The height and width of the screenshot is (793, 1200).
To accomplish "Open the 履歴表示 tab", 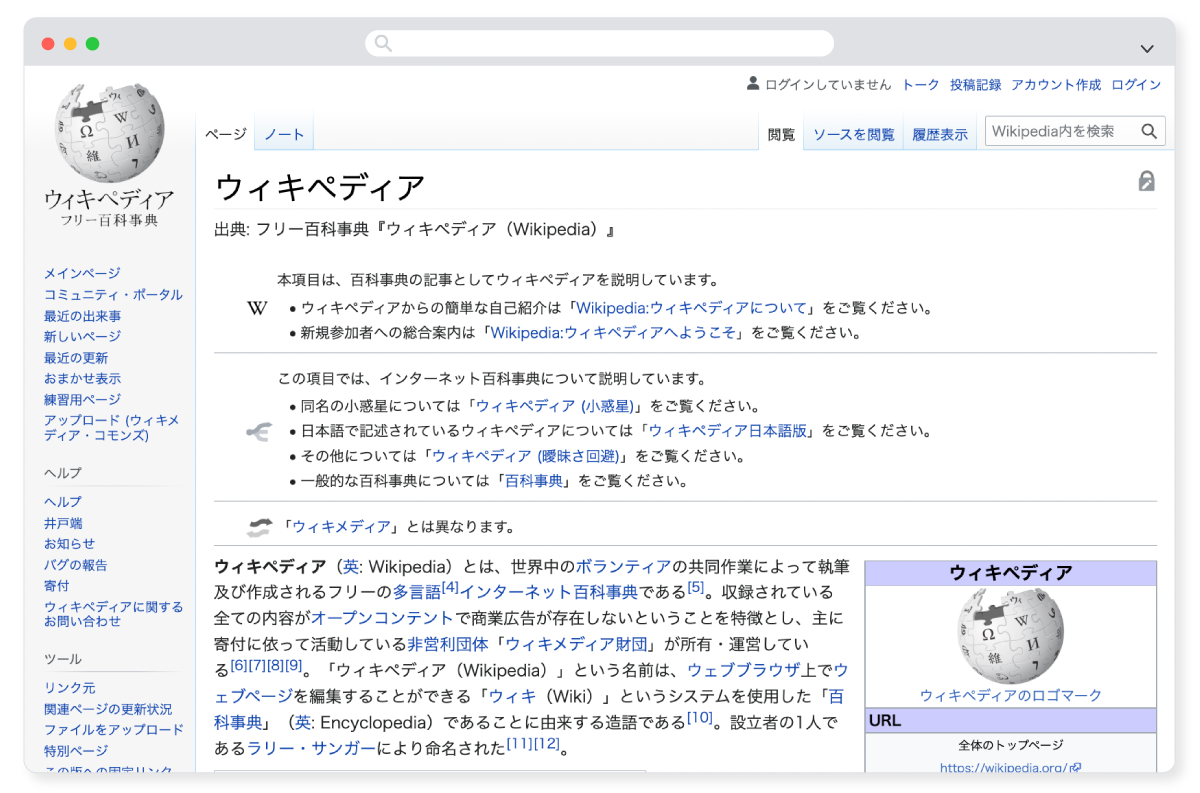I will tap(940, 134).
